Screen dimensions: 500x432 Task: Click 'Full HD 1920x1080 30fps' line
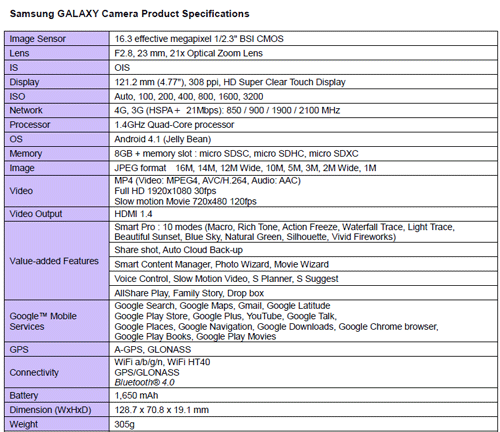point(165,191)
